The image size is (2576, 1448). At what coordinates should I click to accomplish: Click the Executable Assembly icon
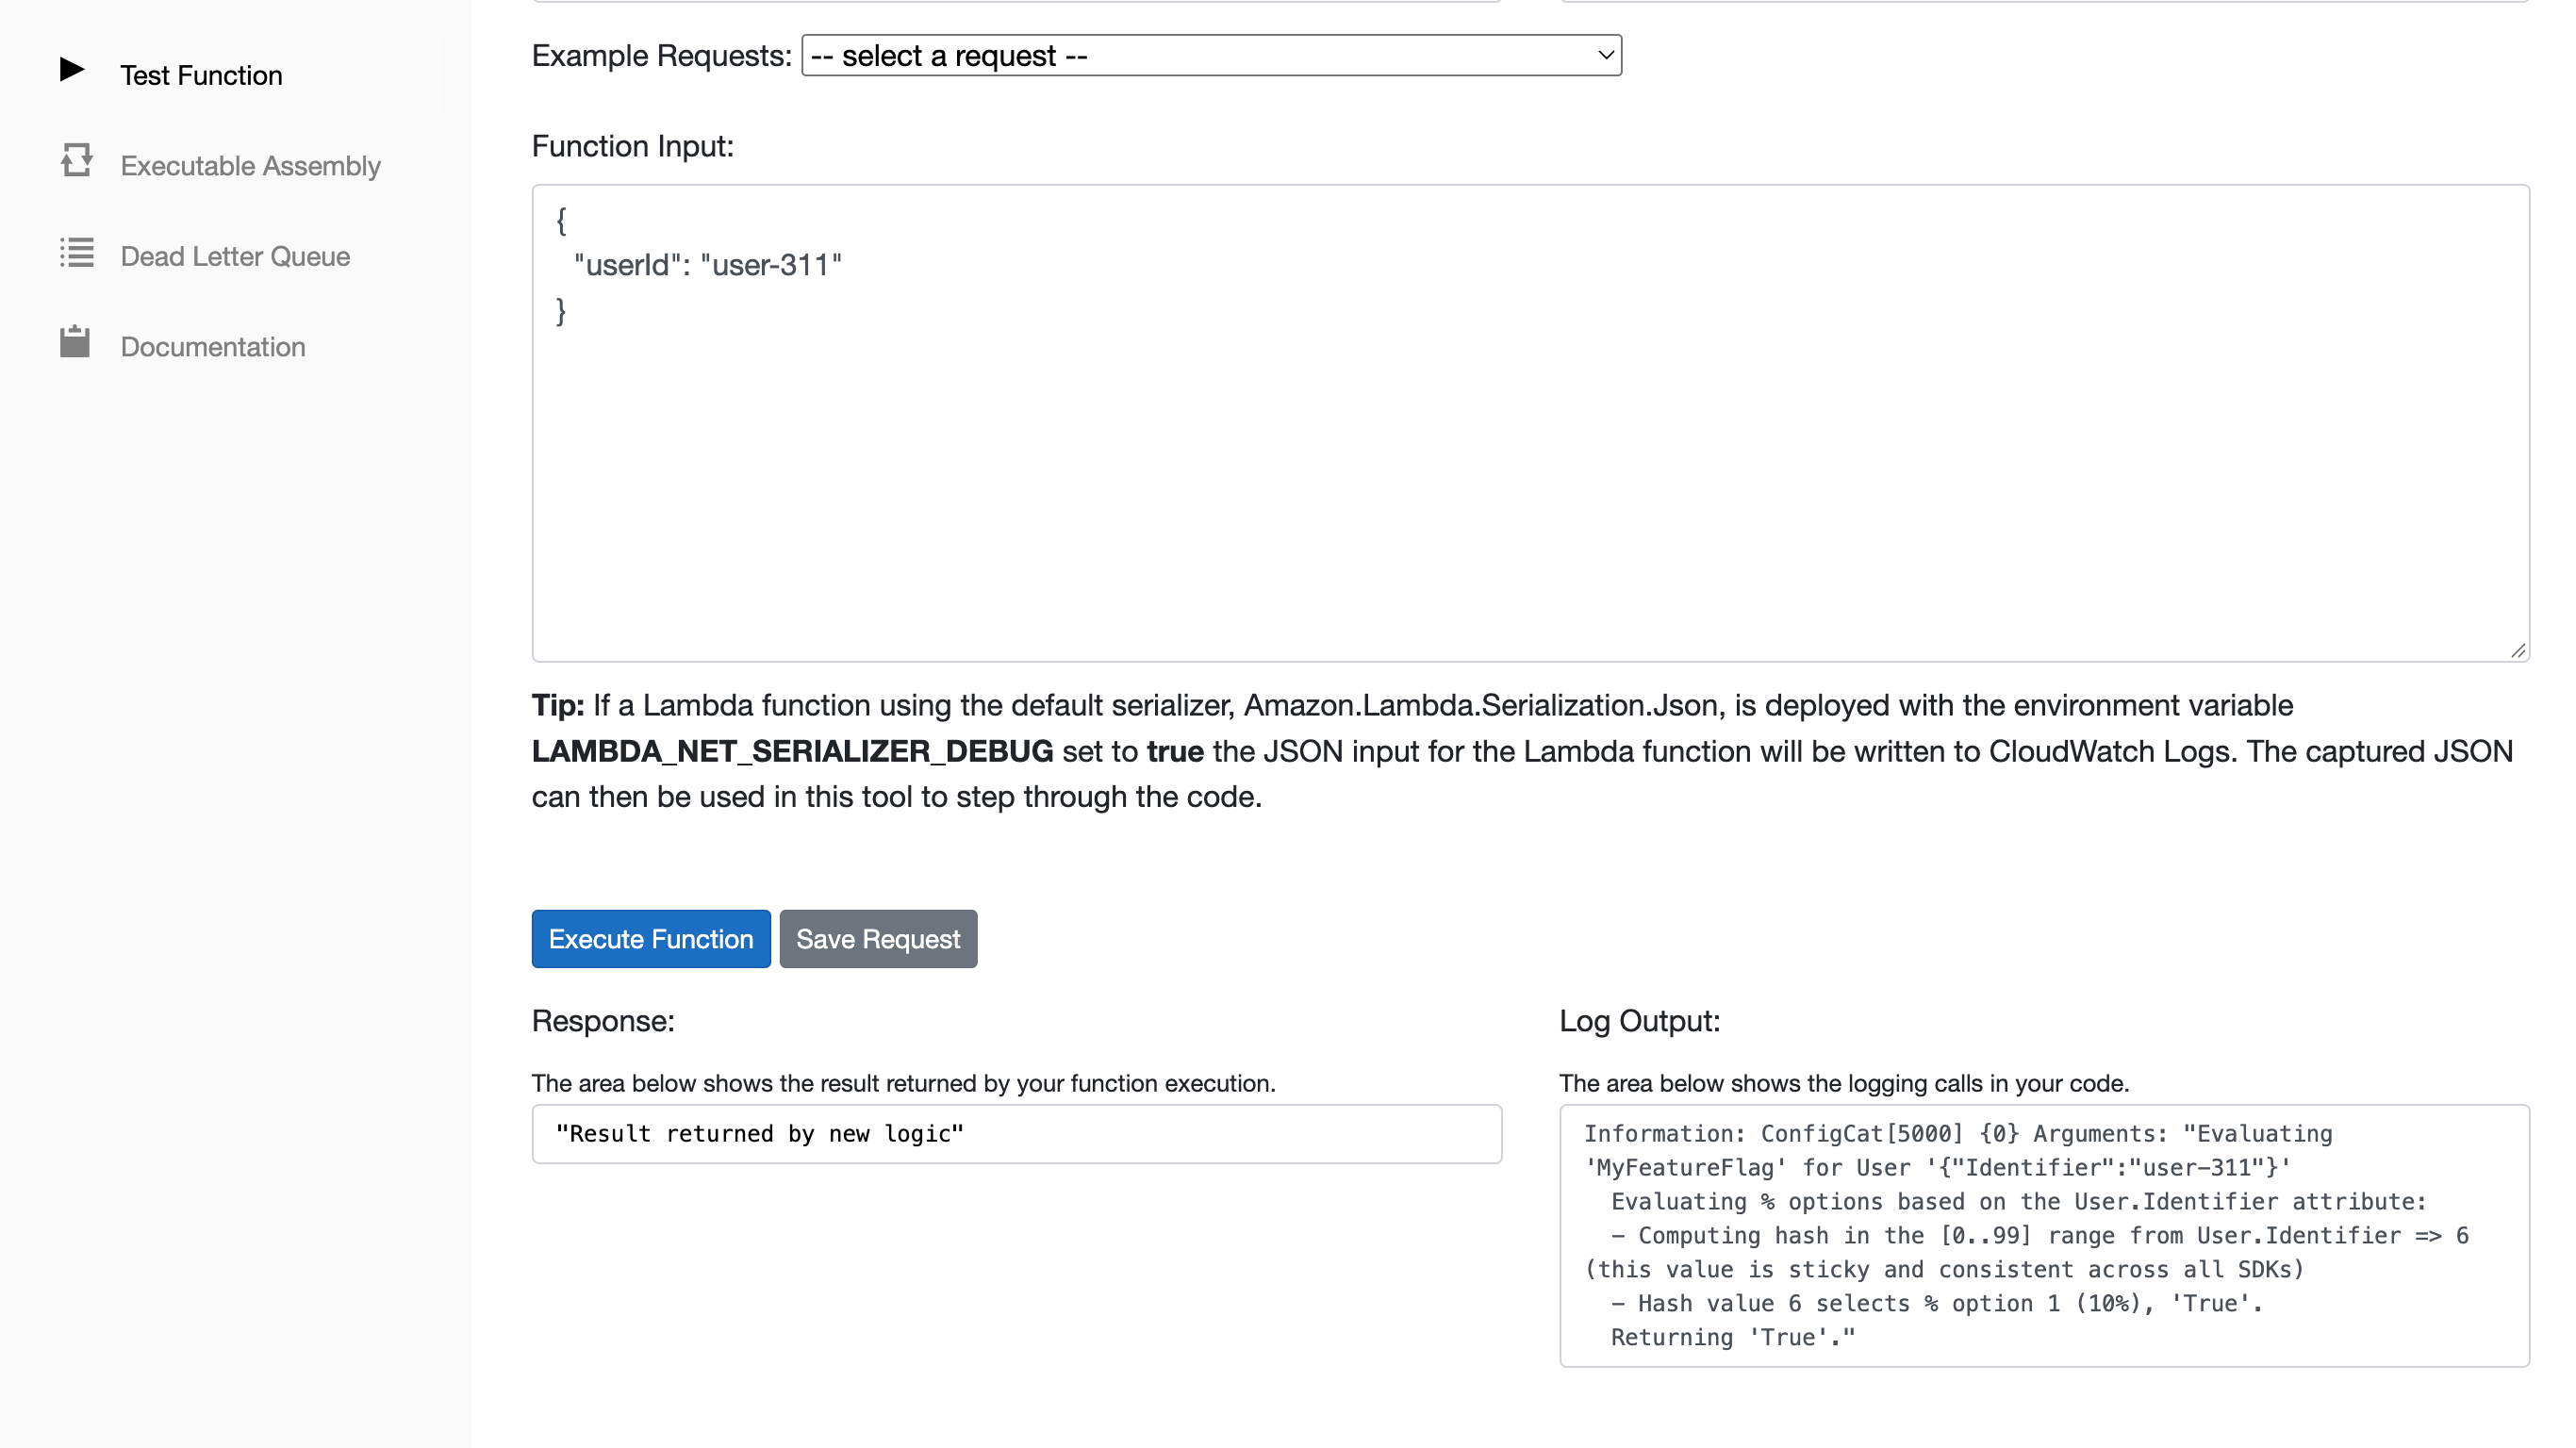(76, 160)
